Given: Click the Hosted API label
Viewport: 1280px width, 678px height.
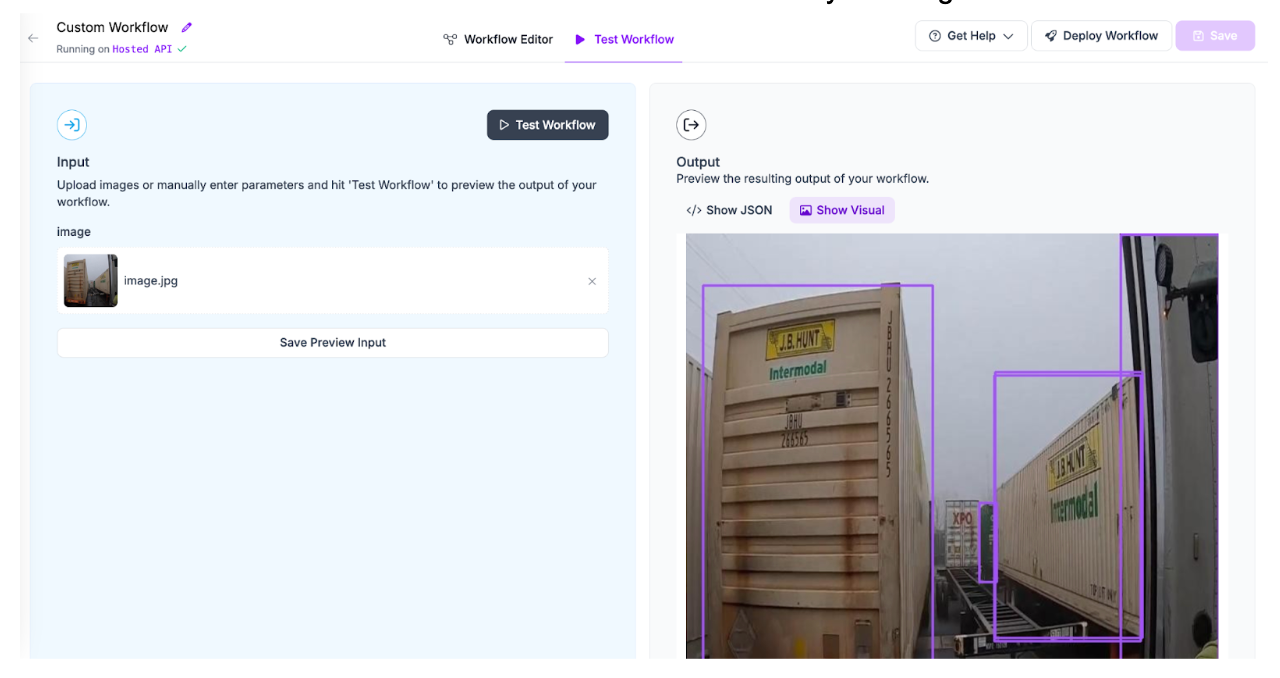Looking at the screenshot, I should 142,49.
